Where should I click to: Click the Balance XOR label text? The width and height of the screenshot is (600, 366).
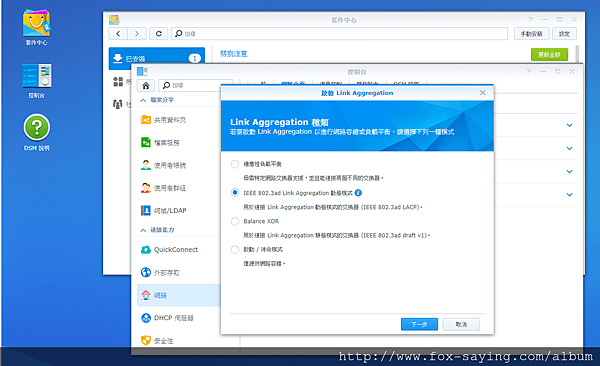click(x=261, y=221)
